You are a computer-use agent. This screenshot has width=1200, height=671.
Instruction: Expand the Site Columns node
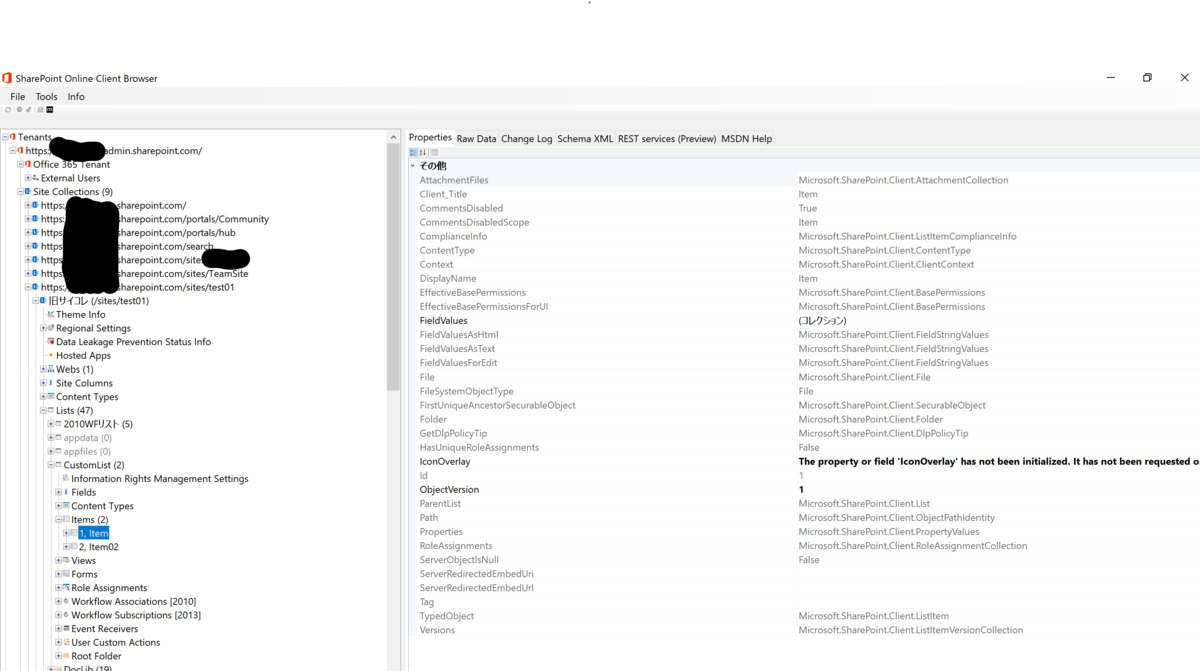pos(43,383)
